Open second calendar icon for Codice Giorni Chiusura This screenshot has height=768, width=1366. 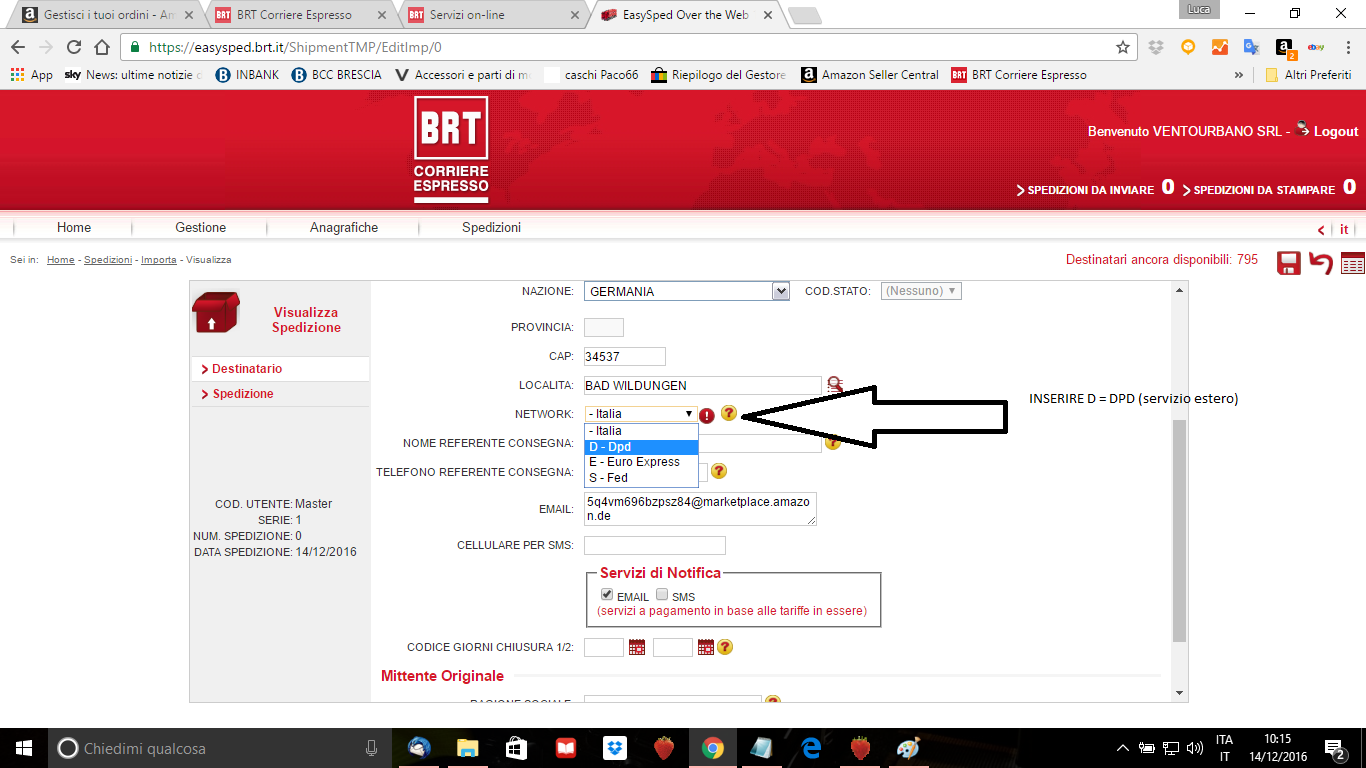tap(706, 647)
